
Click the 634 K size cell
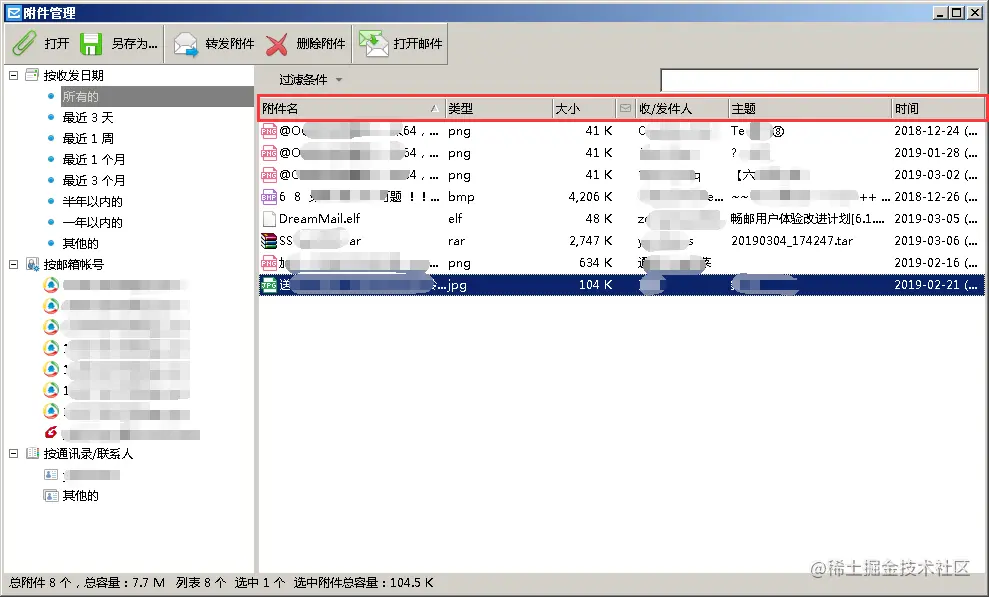point(595,263)
